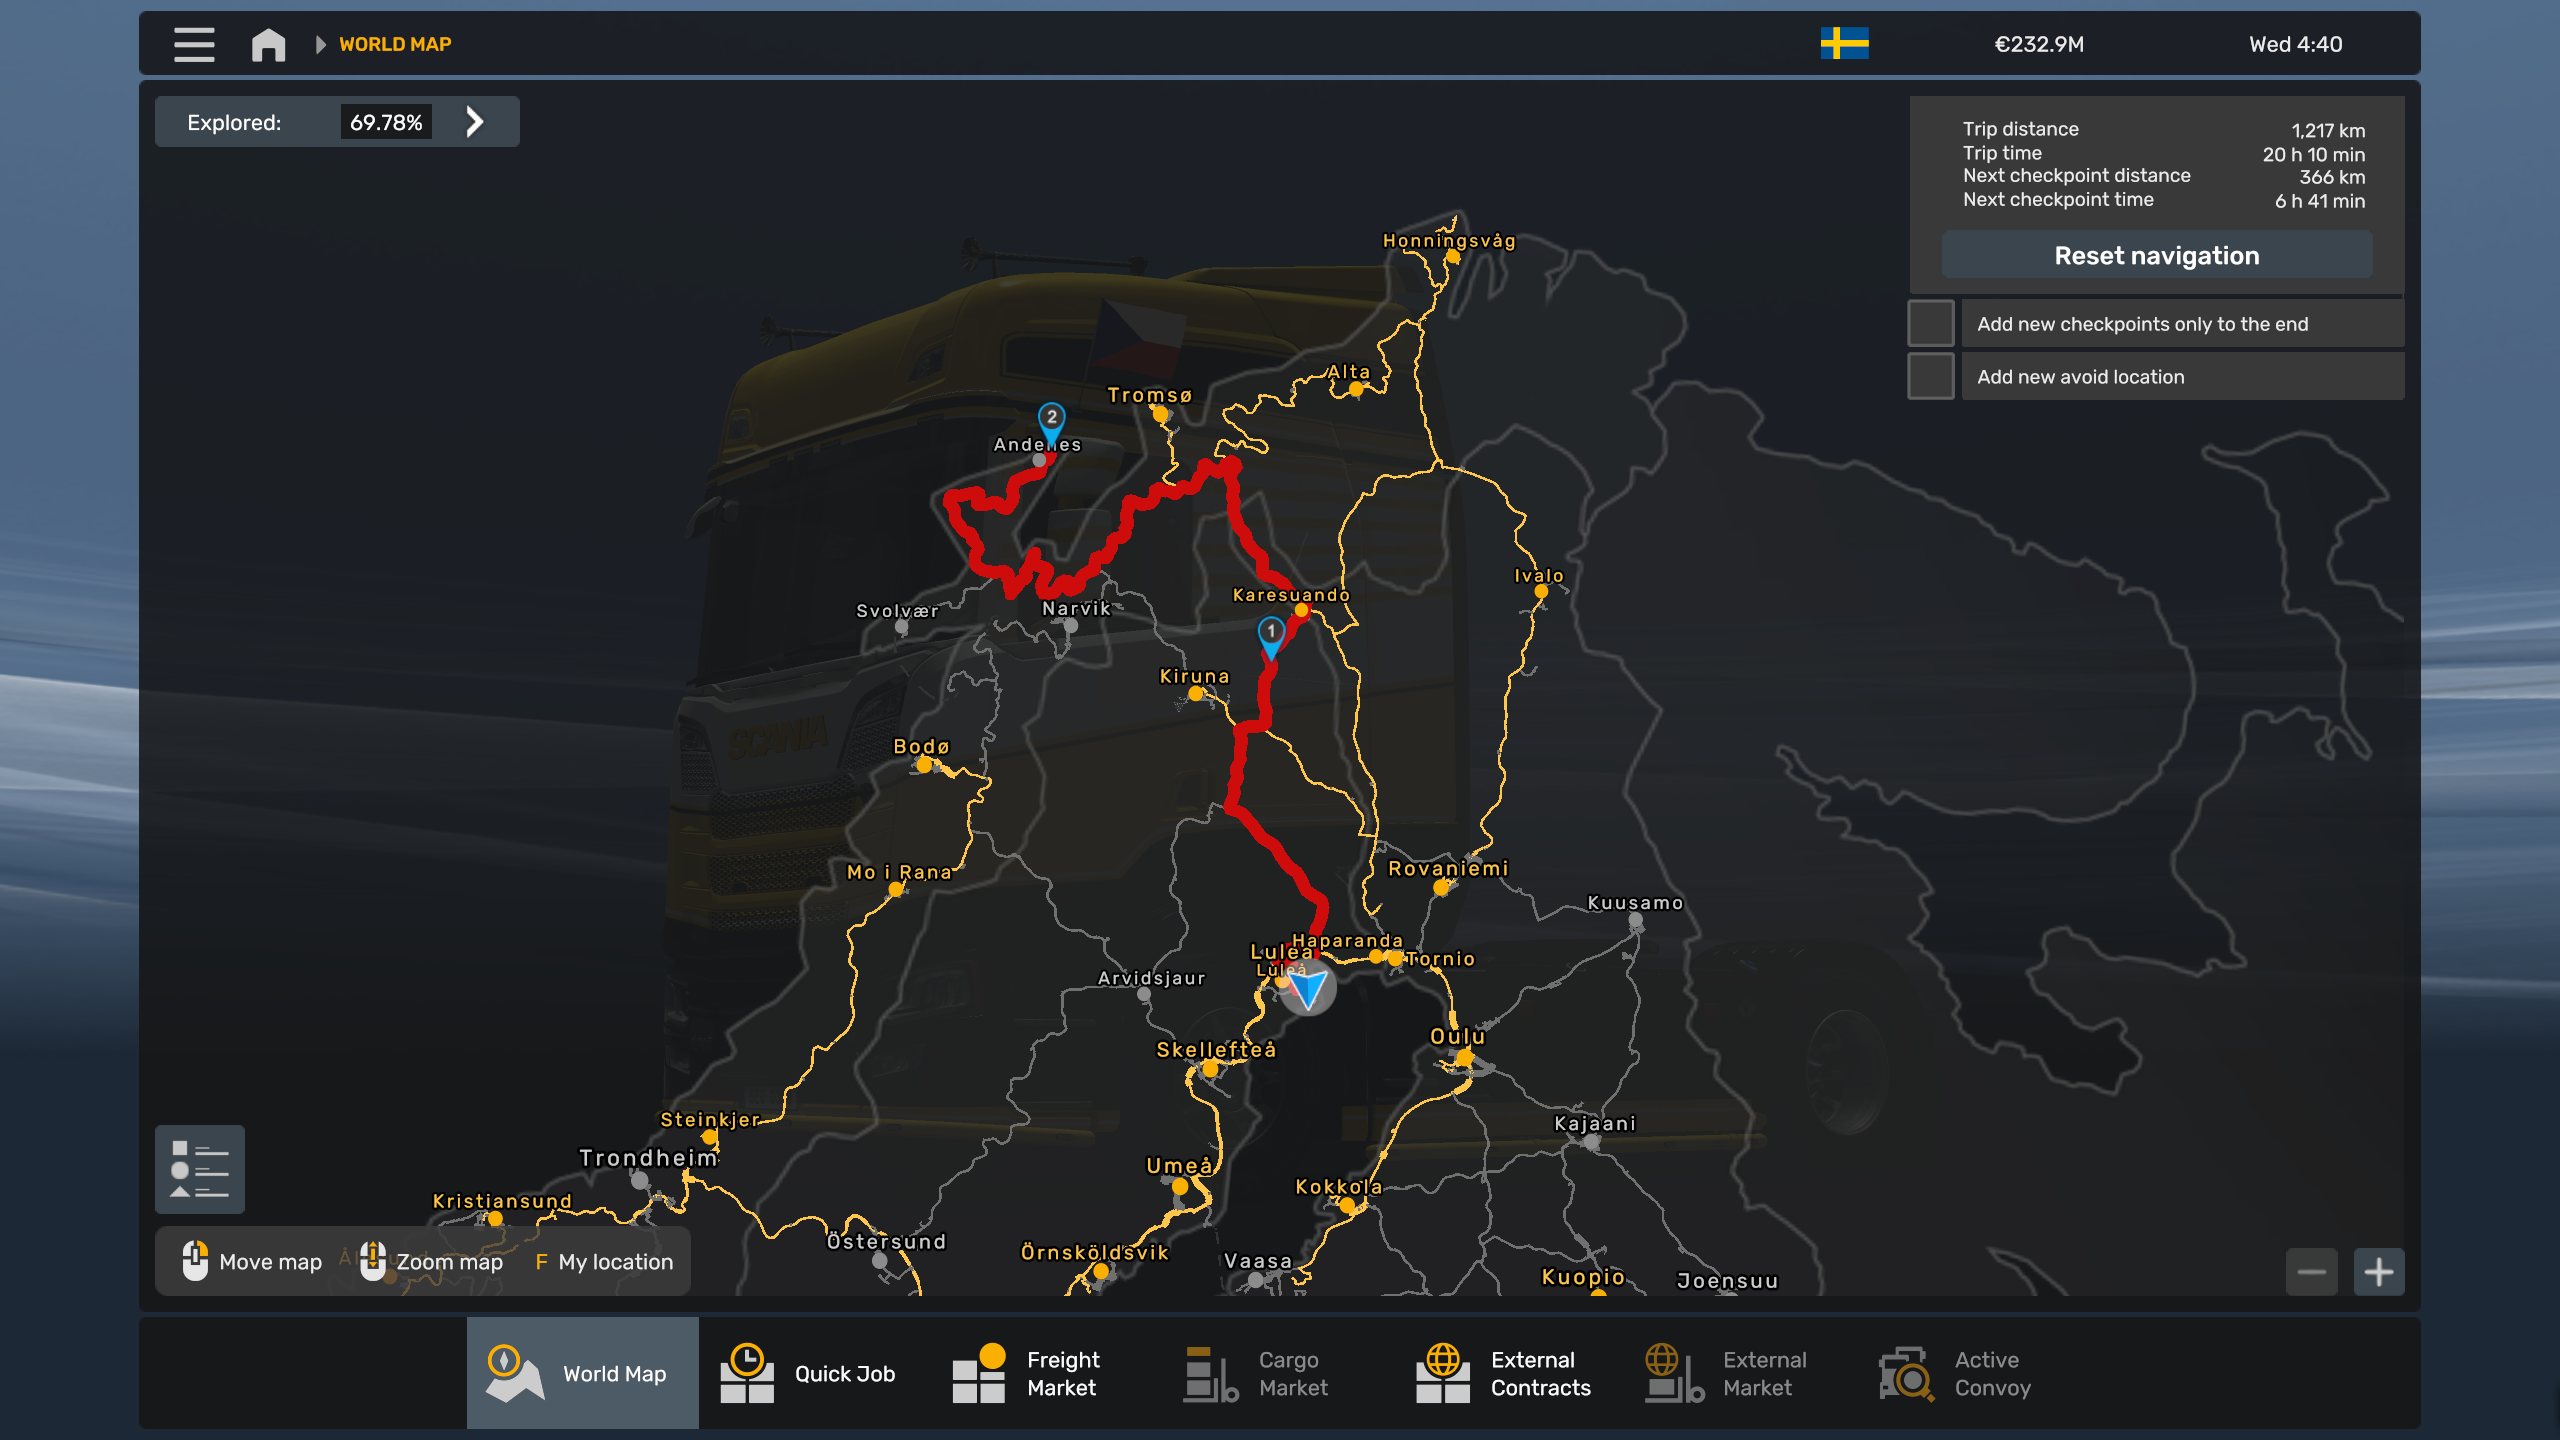2560x1440 pixels.
Task: Click breadcrumb arrow before WORLD MAP
Action: tap(320, 44)
